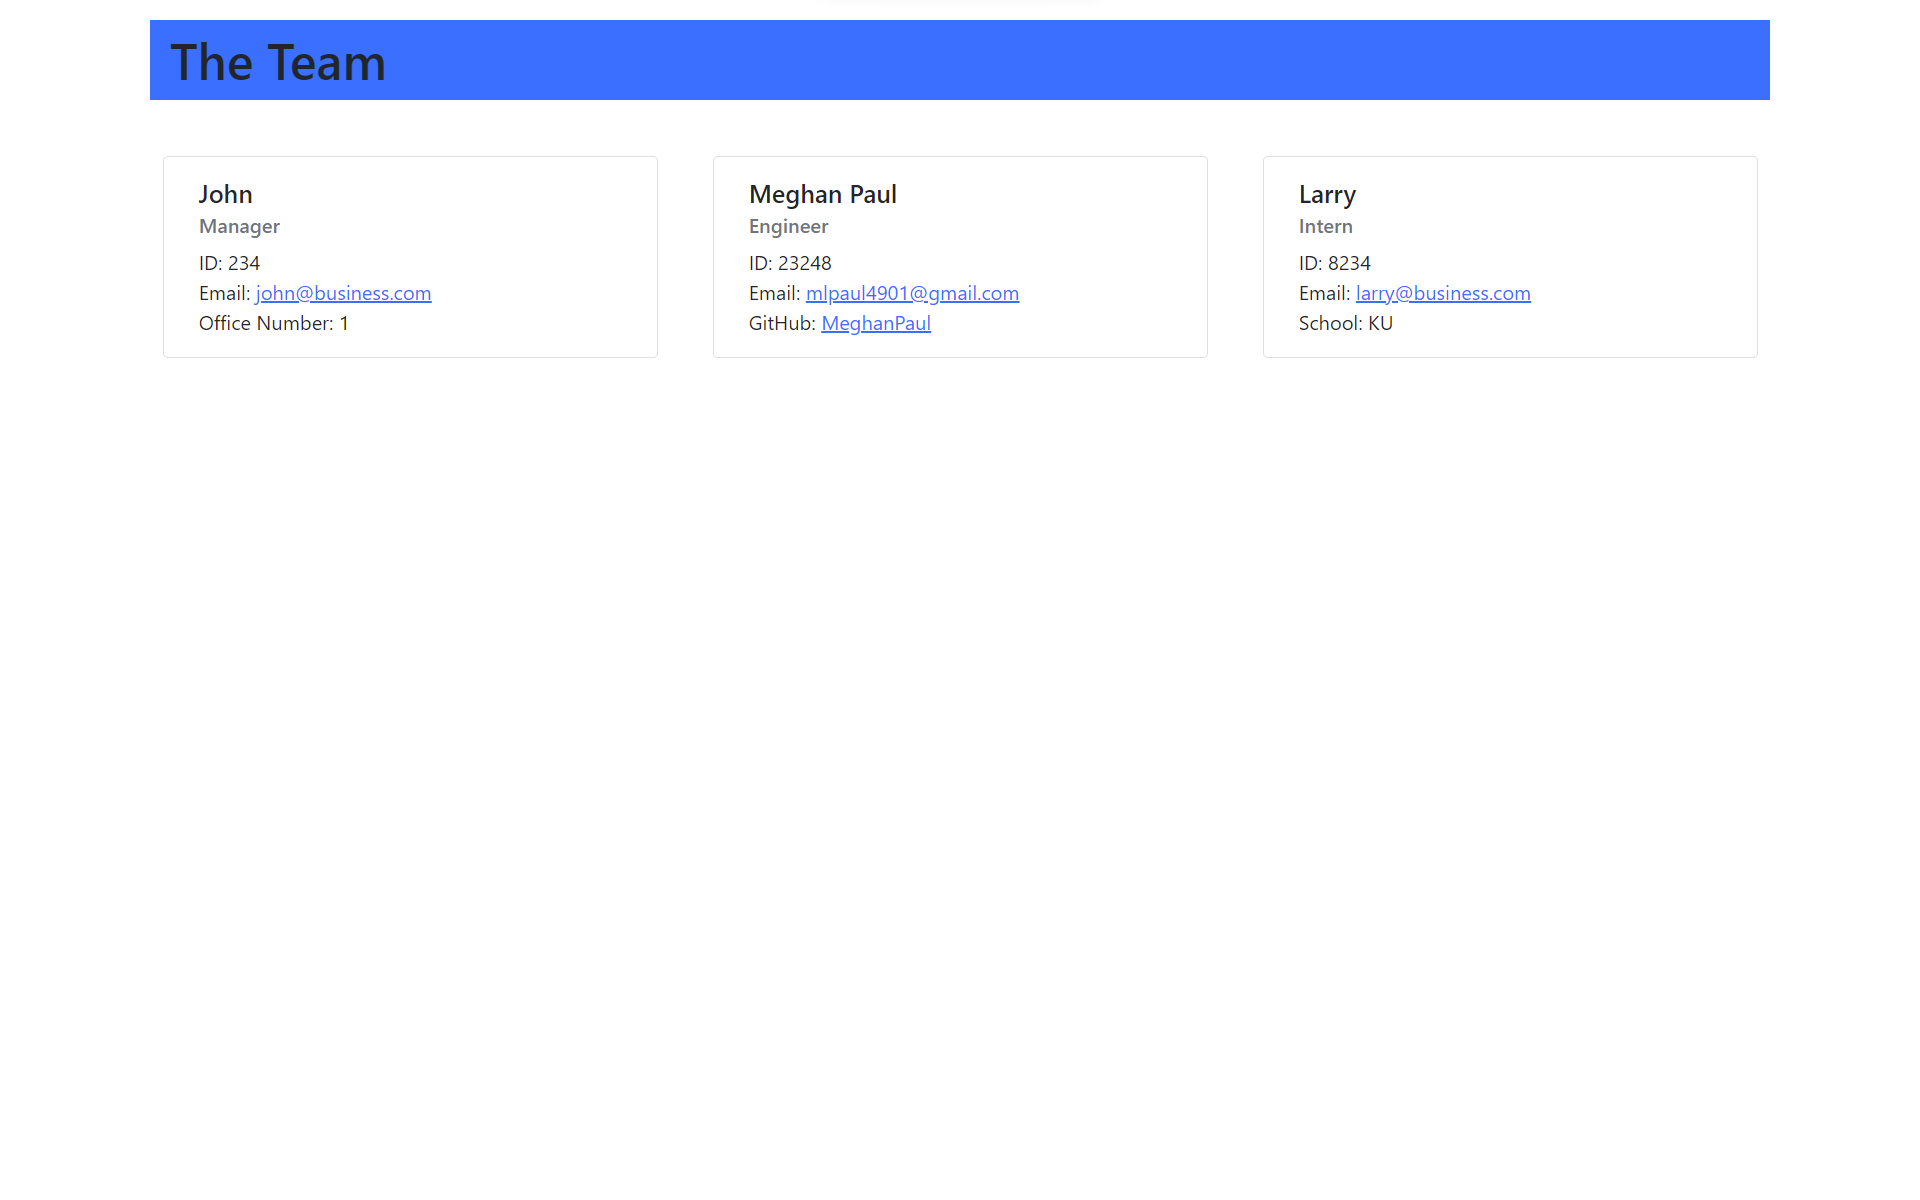Click the 'Intern' job title text

tap(1325, 226)
